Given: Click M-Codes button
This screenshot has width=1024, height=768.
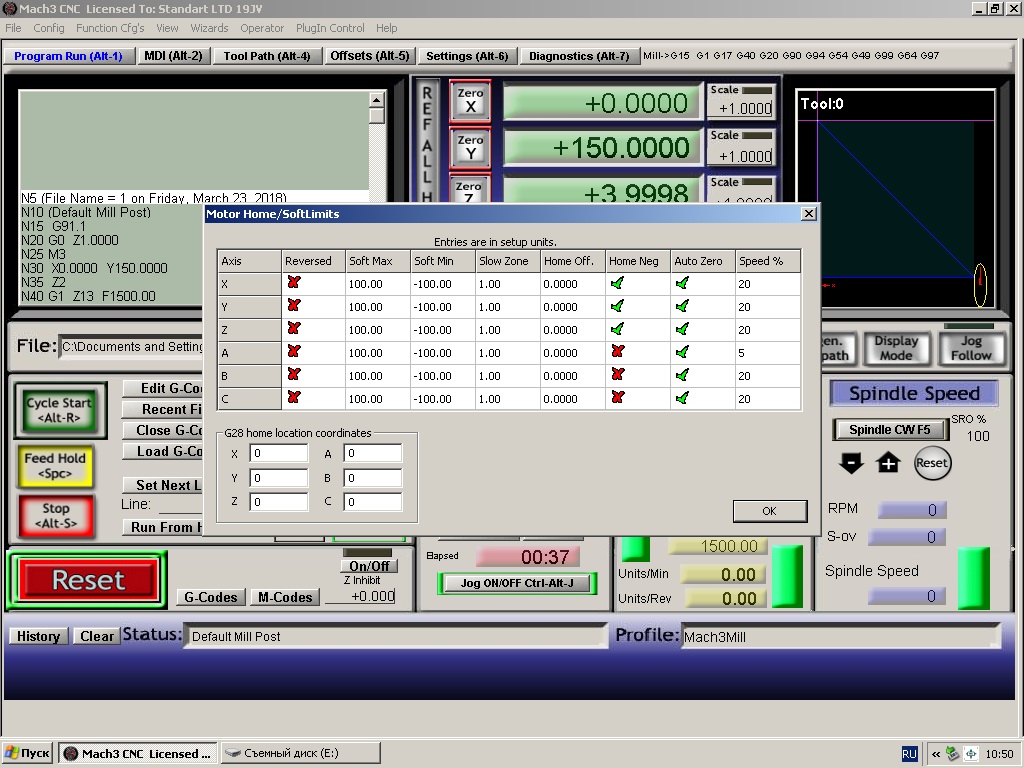Looking at the screenshot, I should click(285, 597).
